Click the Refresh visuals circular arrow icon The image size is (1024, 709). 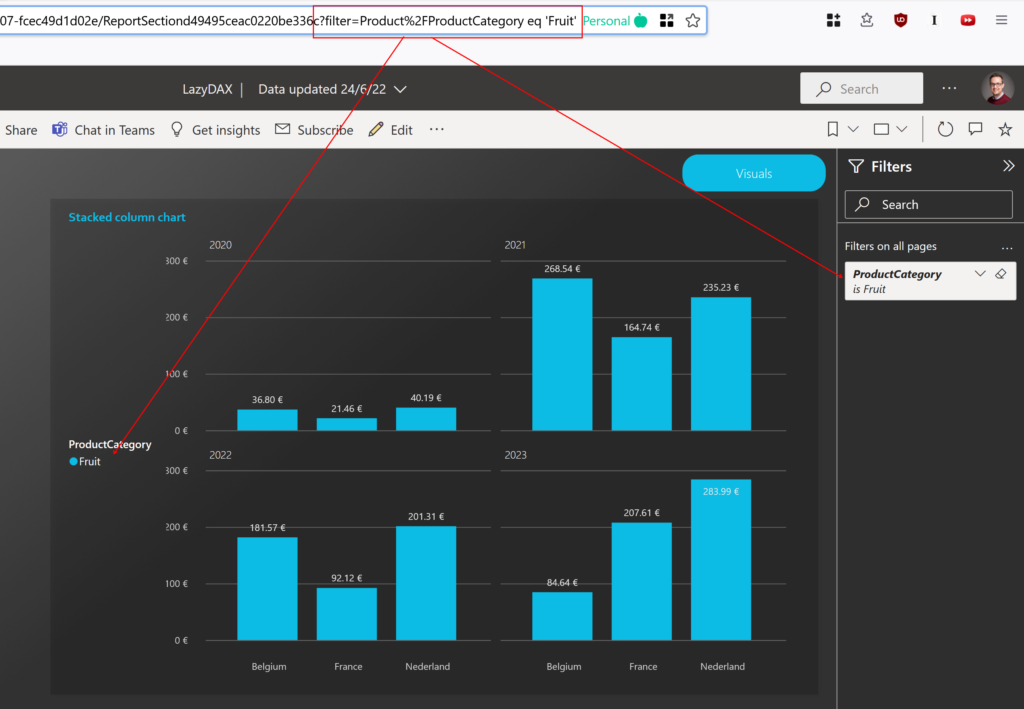click(945, 129)
